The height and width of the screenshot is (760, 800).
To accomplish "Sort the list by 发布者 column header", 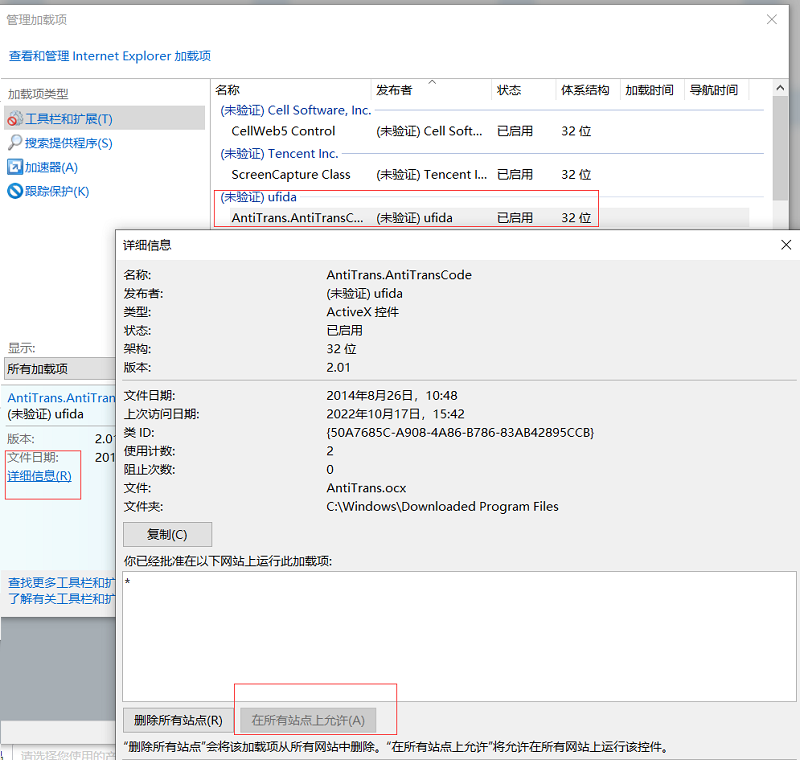I will tap(430, 90).
